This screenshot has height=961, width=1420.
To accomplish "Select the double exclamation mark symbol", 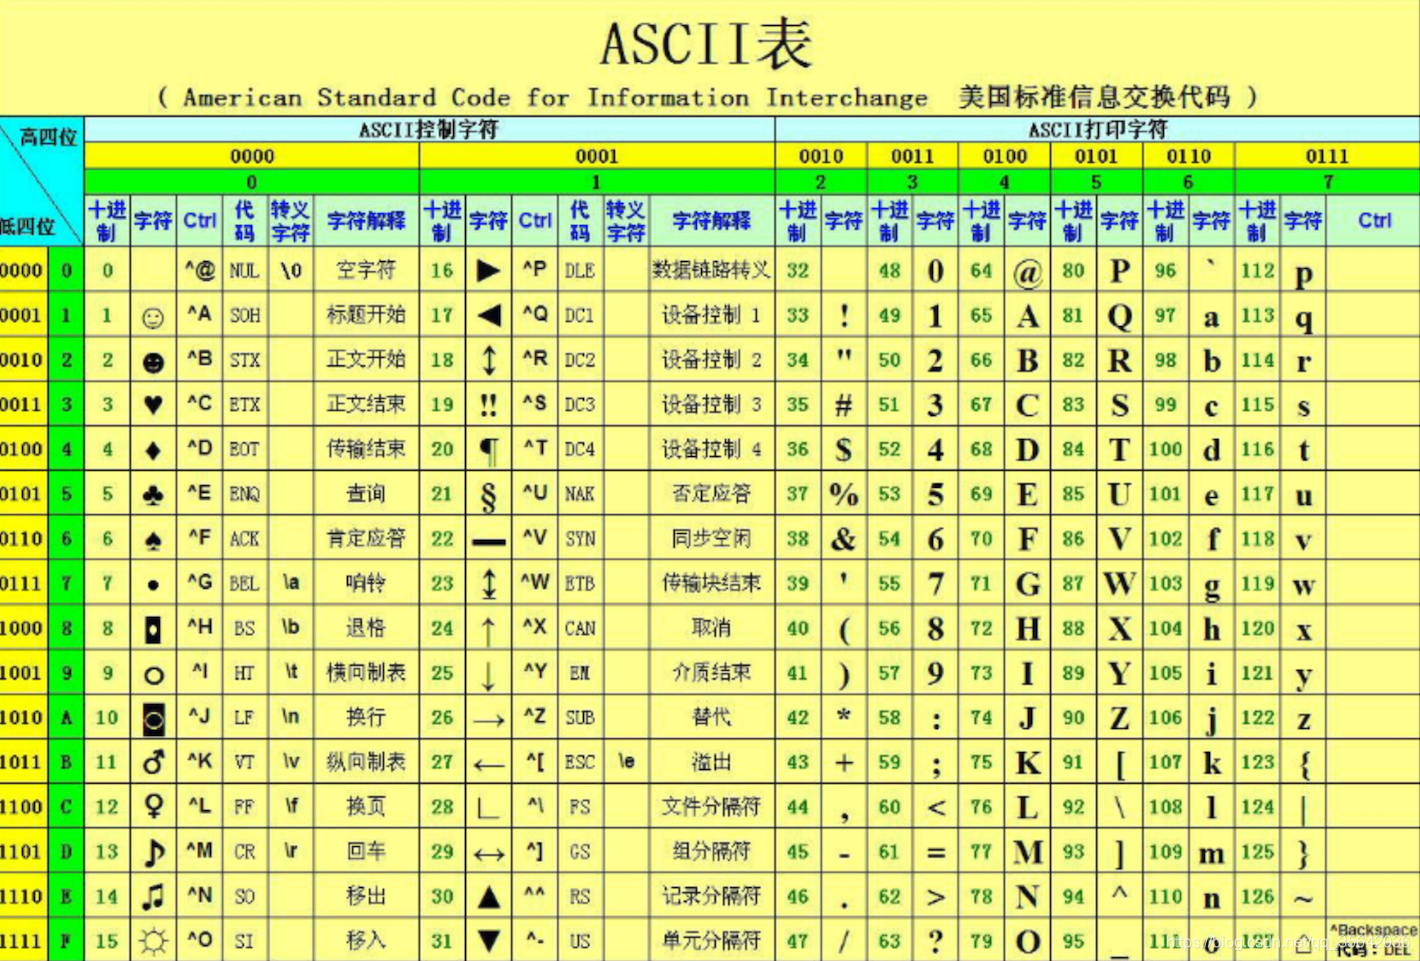I will 489,405.
